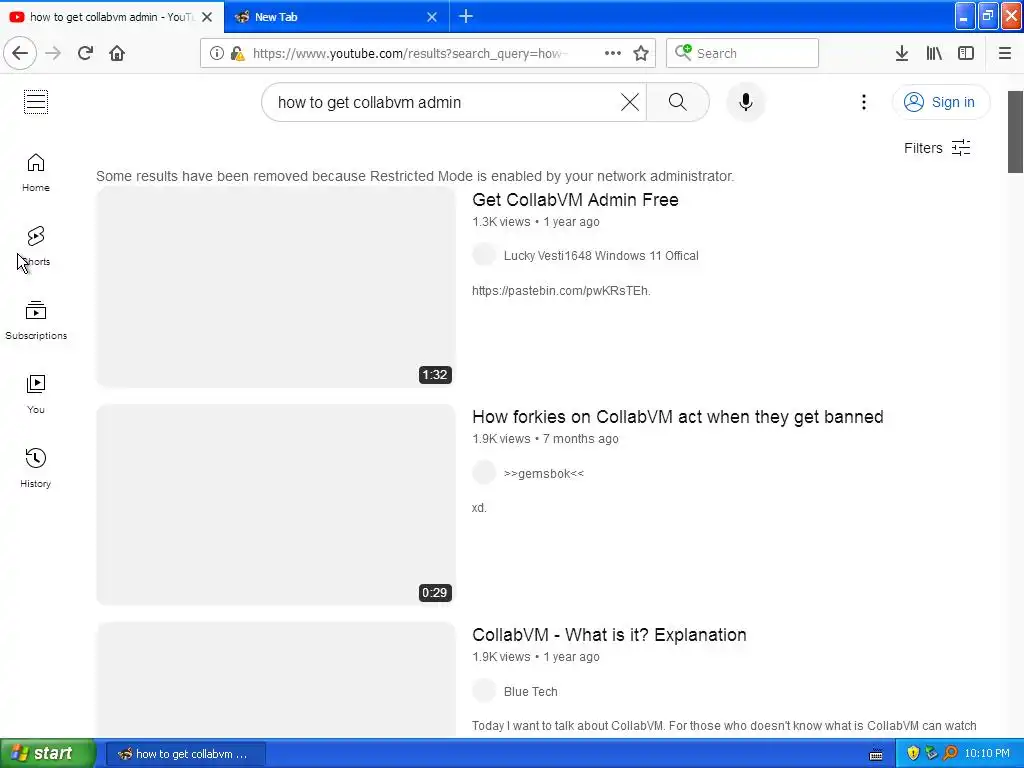Show site information icon in address bar

tap(216, 53)
